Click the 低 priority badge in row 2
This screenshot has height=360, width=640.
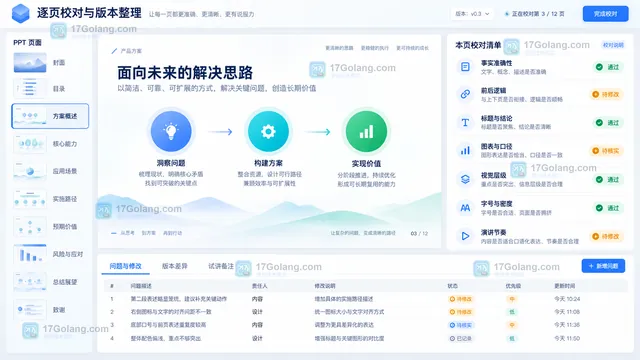click(x=512, y=312)
